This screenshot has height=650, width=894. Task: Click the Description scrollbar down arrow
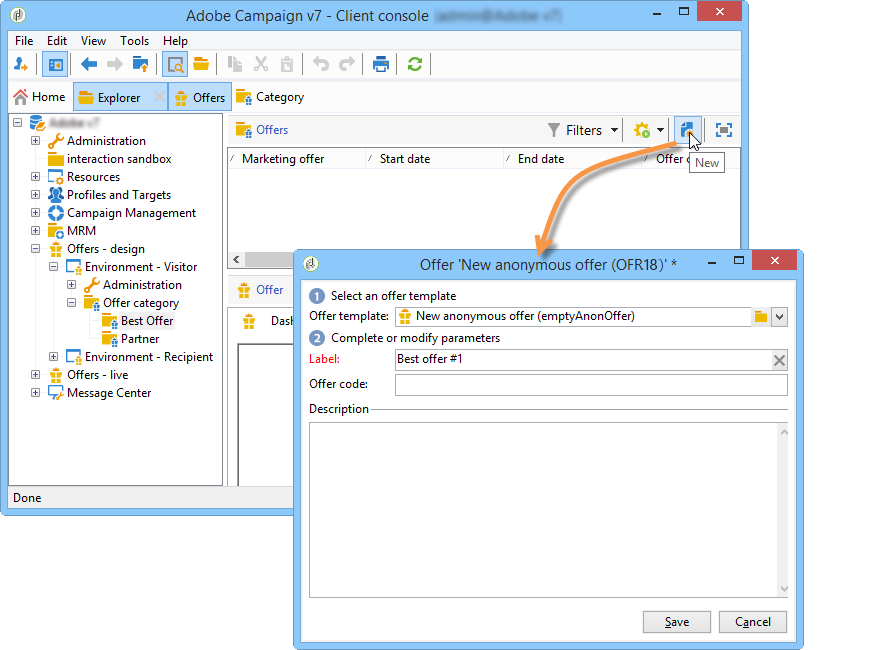(x=784, y=589)
